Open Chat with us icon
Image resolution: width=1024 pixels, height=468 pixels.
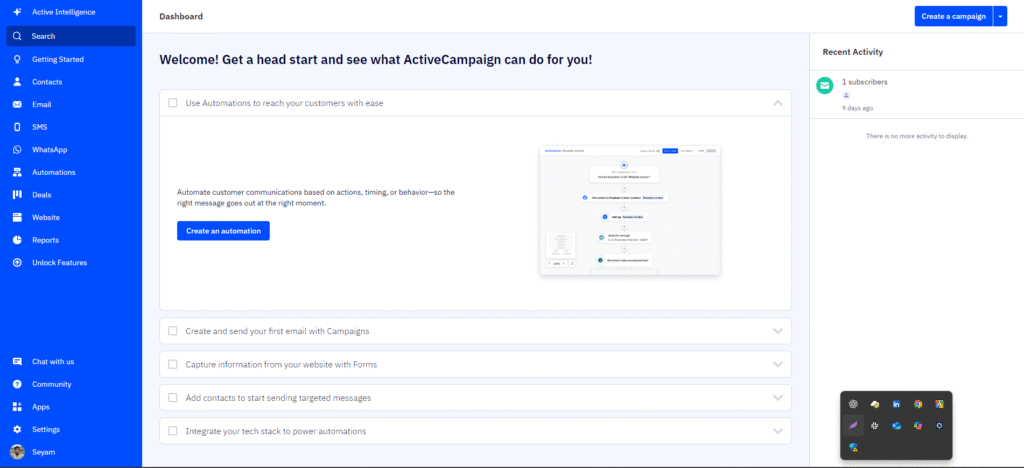[18, 362]
